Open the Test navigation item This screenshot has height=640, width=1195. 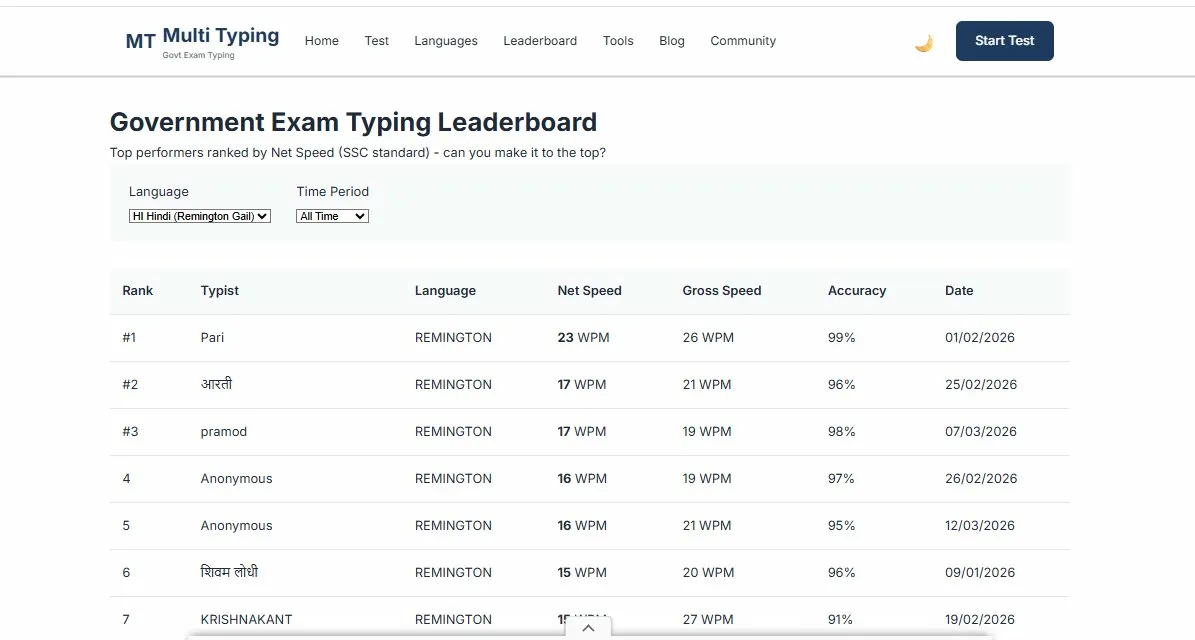(376, 41)
